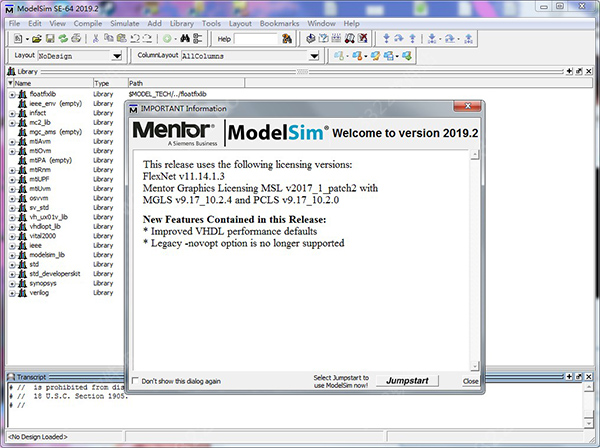Enable "Don't show this dialog again" checkbox
Viewport: 600px width, 448px height.
click(135, 381)
